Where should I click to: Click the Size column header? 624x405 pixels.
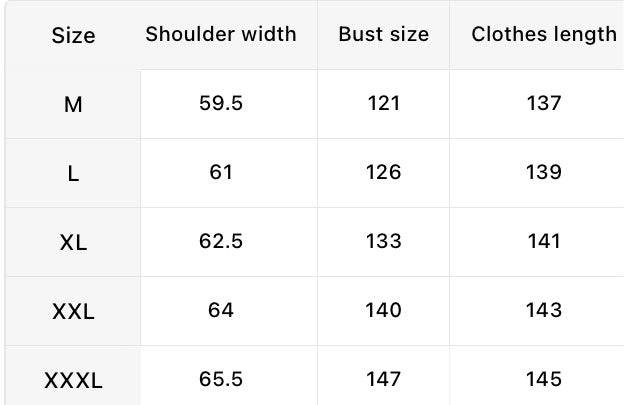[x=73, y=36]
